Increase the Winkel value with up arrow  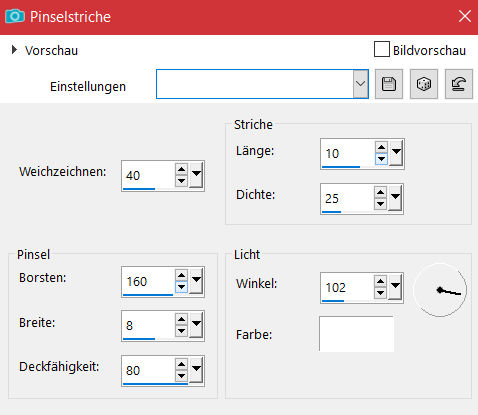(x=380, y=281)
